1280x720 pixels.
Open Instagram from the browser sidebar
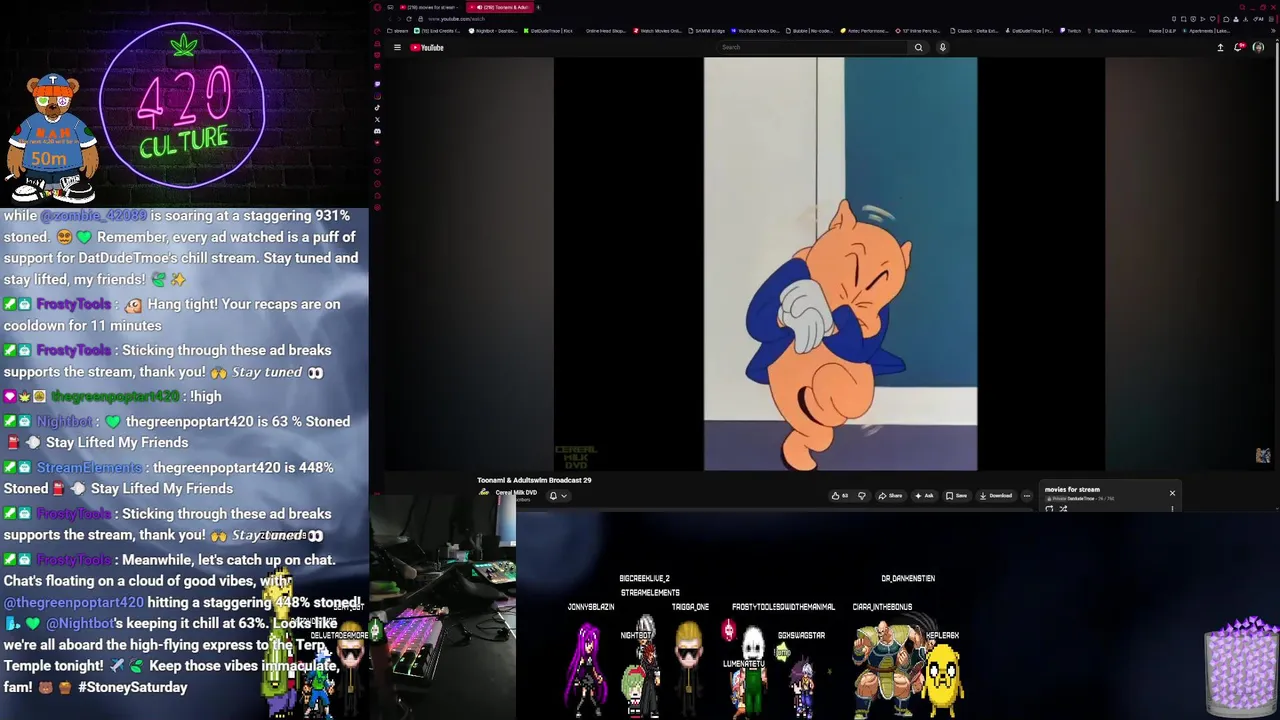[x=377, y=96]
